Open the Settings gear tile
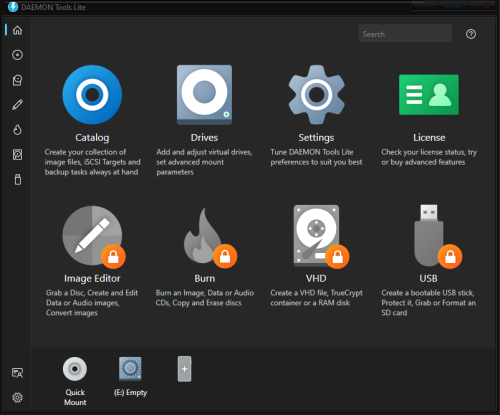 (x=316, y=95)
